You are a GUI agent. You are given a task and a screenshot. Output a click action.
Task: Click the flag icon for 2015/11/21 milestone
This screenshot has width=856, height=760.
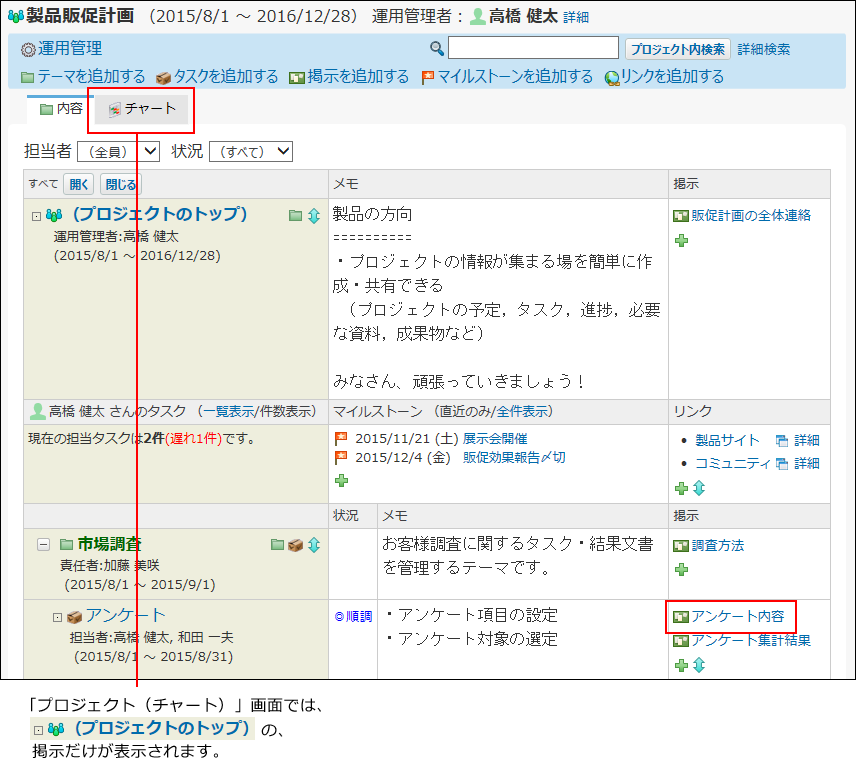[x=341, y=438]
